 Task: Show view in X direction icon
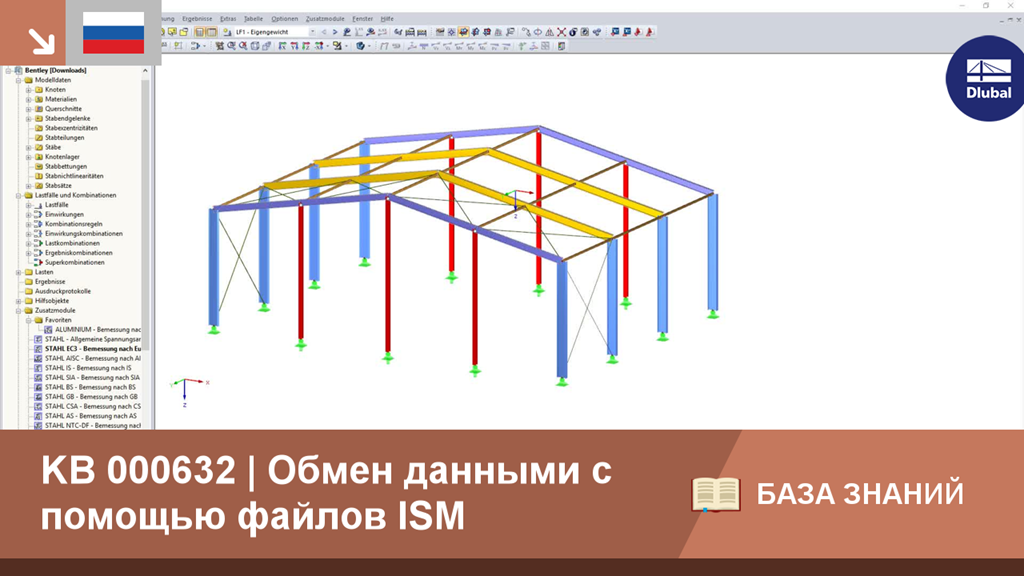click(283, 46)
